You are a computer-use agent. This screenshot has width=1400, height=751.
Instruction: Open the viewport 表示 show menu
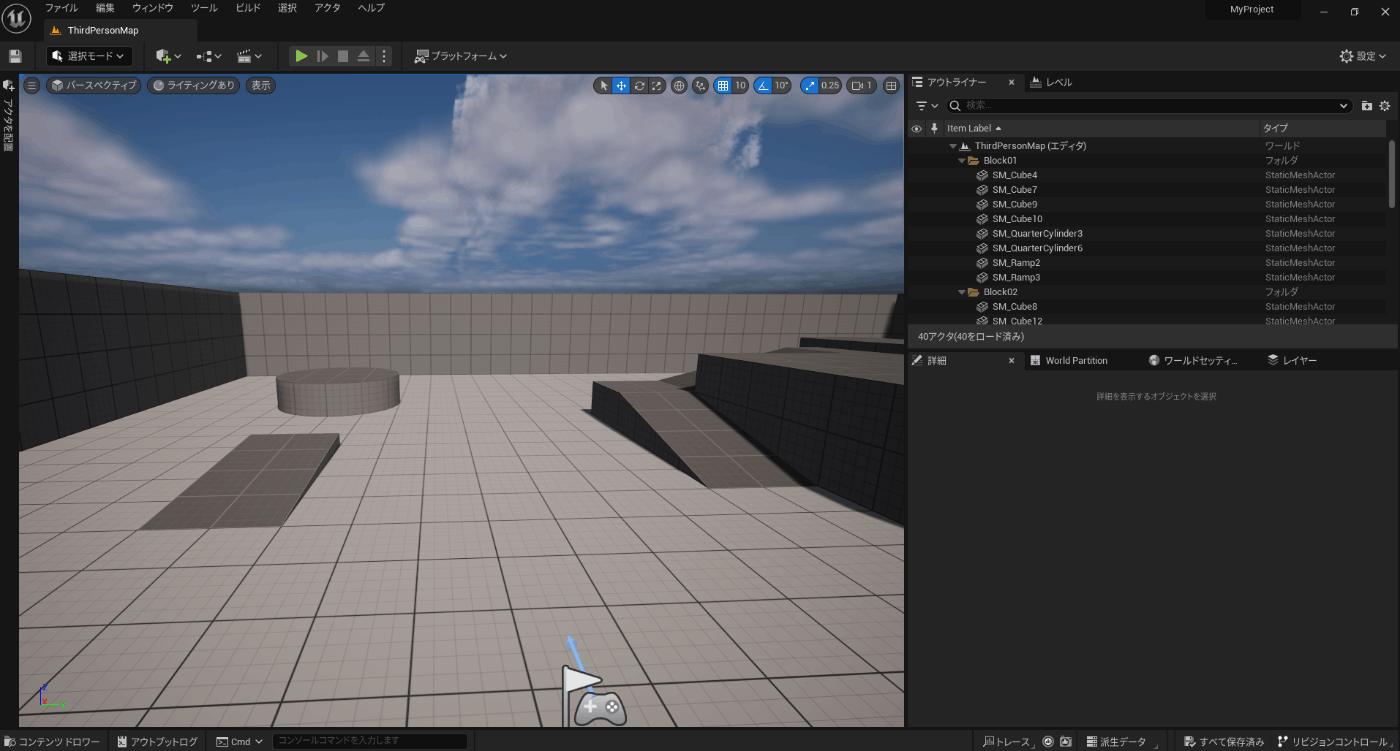(260, 85)
